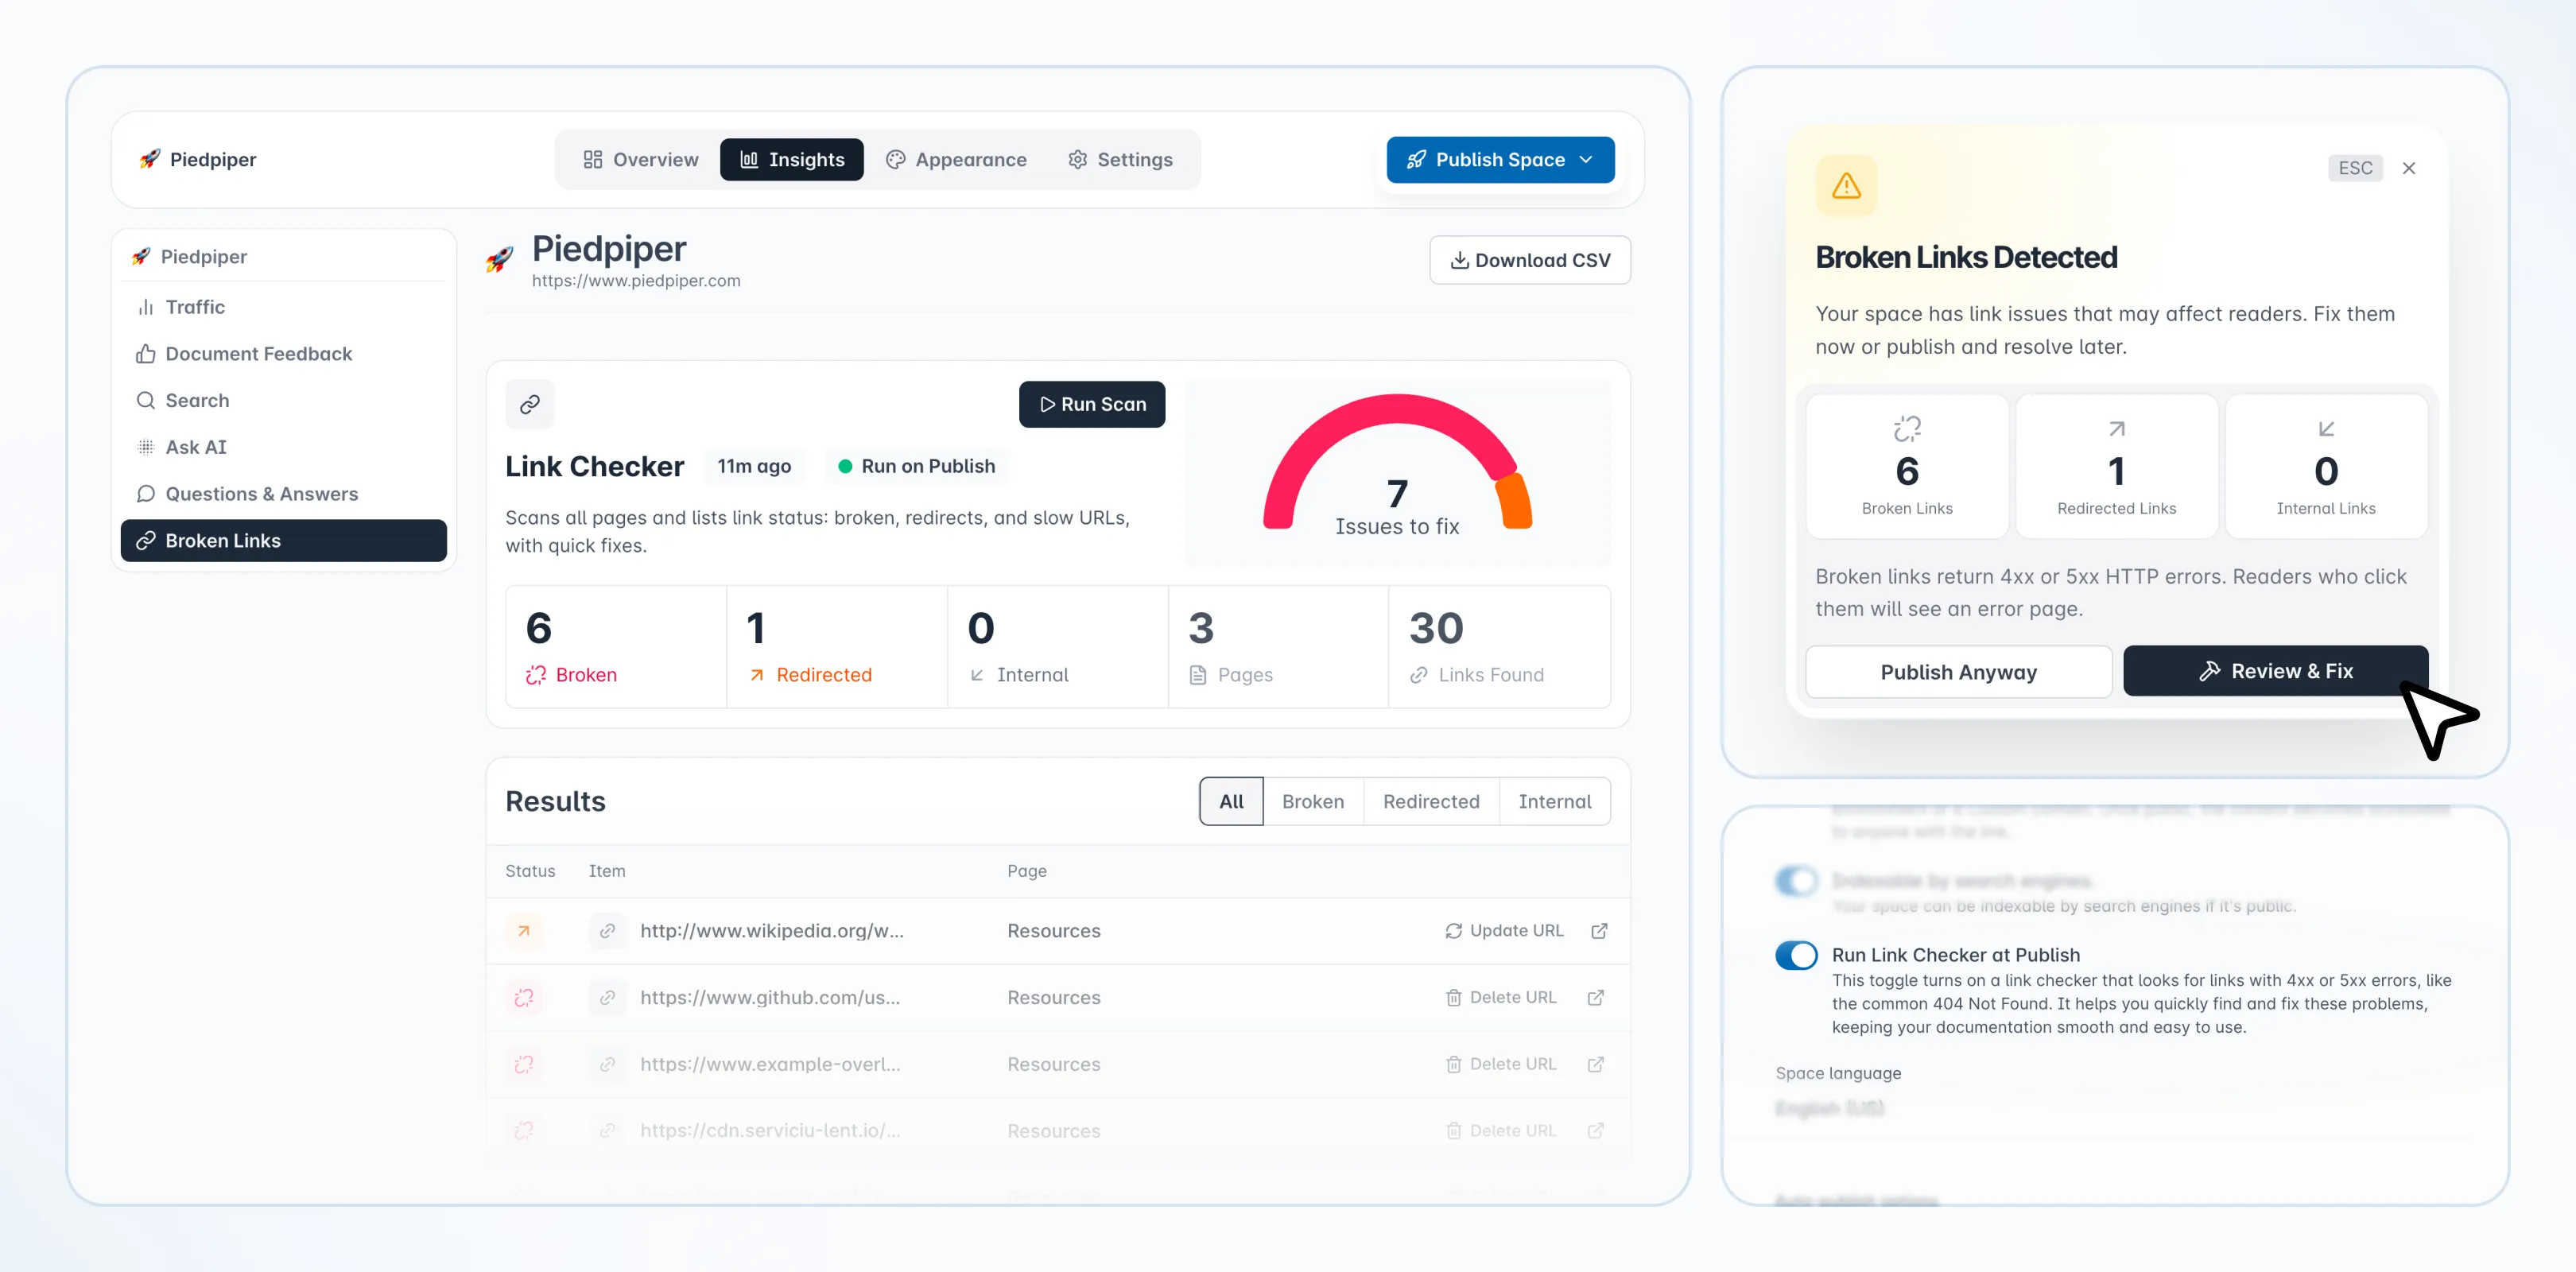The width and height of the screenshot is (2576, 1272).
Task: Go to Search insights in sidebar
Action: coord(283,400)
